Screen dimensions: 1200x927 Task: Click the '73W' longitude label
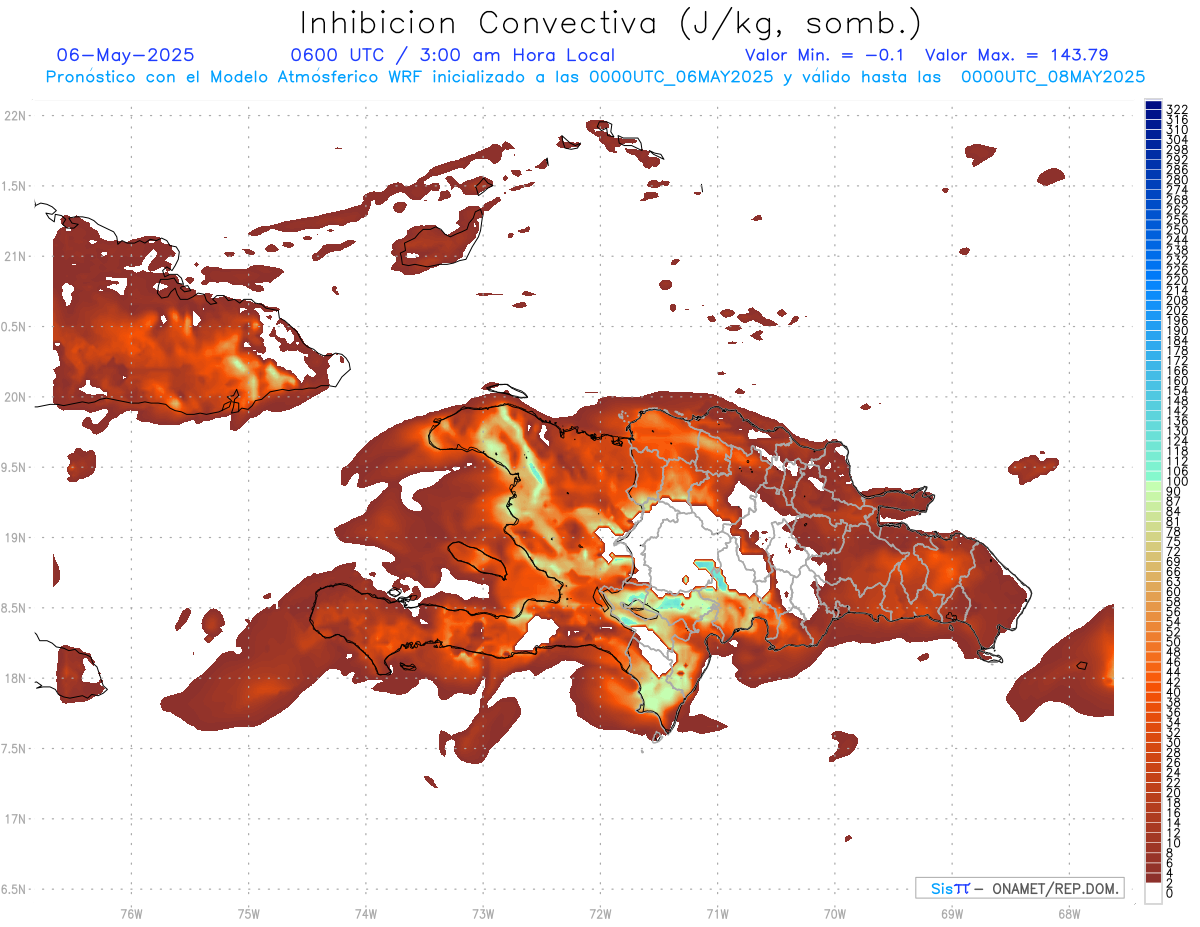pyautogui.click(x=483, y=913)
